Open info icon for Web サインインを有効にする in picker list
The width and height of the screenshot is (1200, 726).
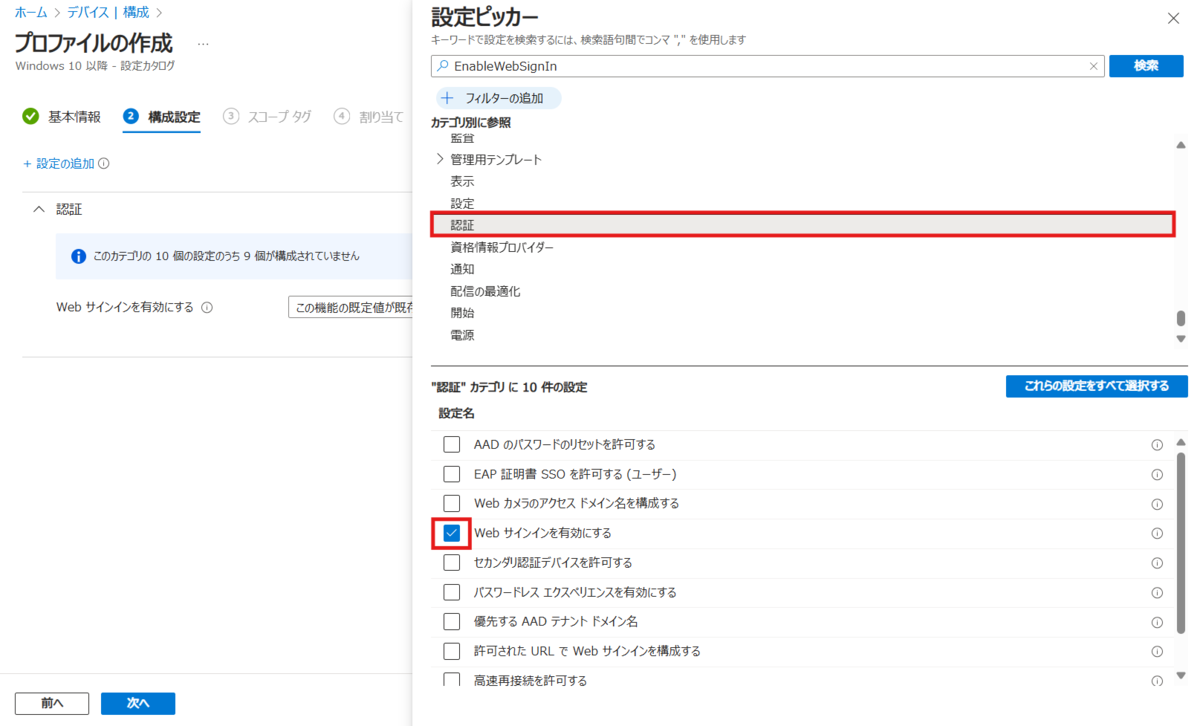[1157, 533]
